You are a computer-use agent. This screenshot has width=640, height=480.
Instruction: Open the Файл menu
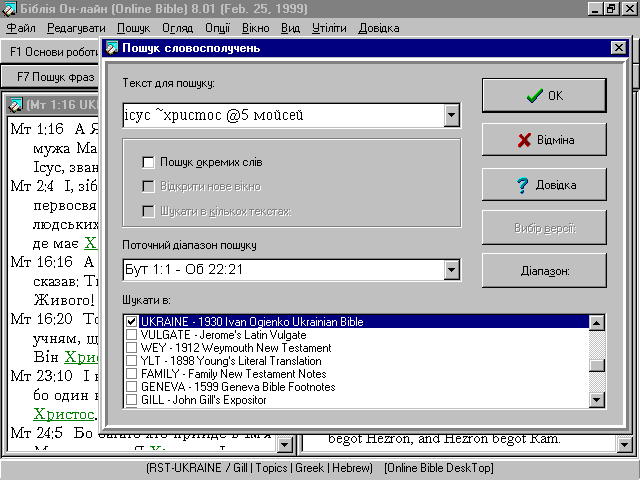click(x=20, y=28)
